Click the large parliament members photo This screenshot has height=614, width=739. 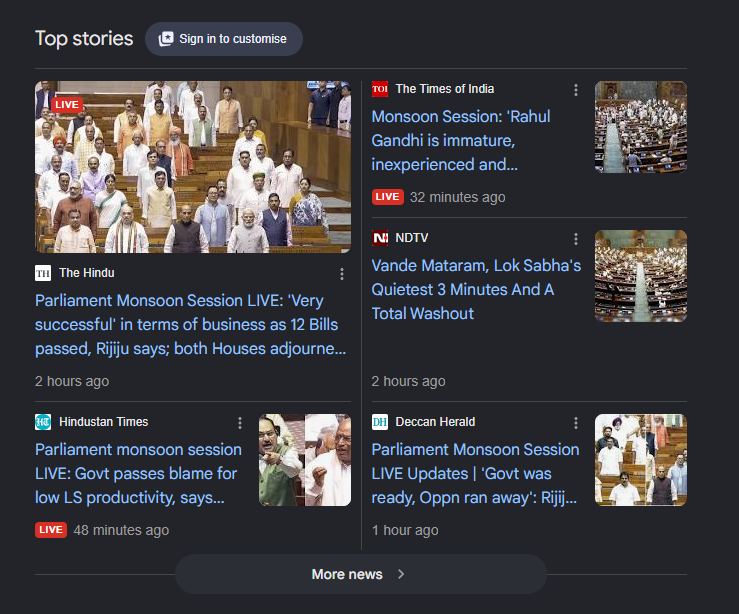(193, 167)
